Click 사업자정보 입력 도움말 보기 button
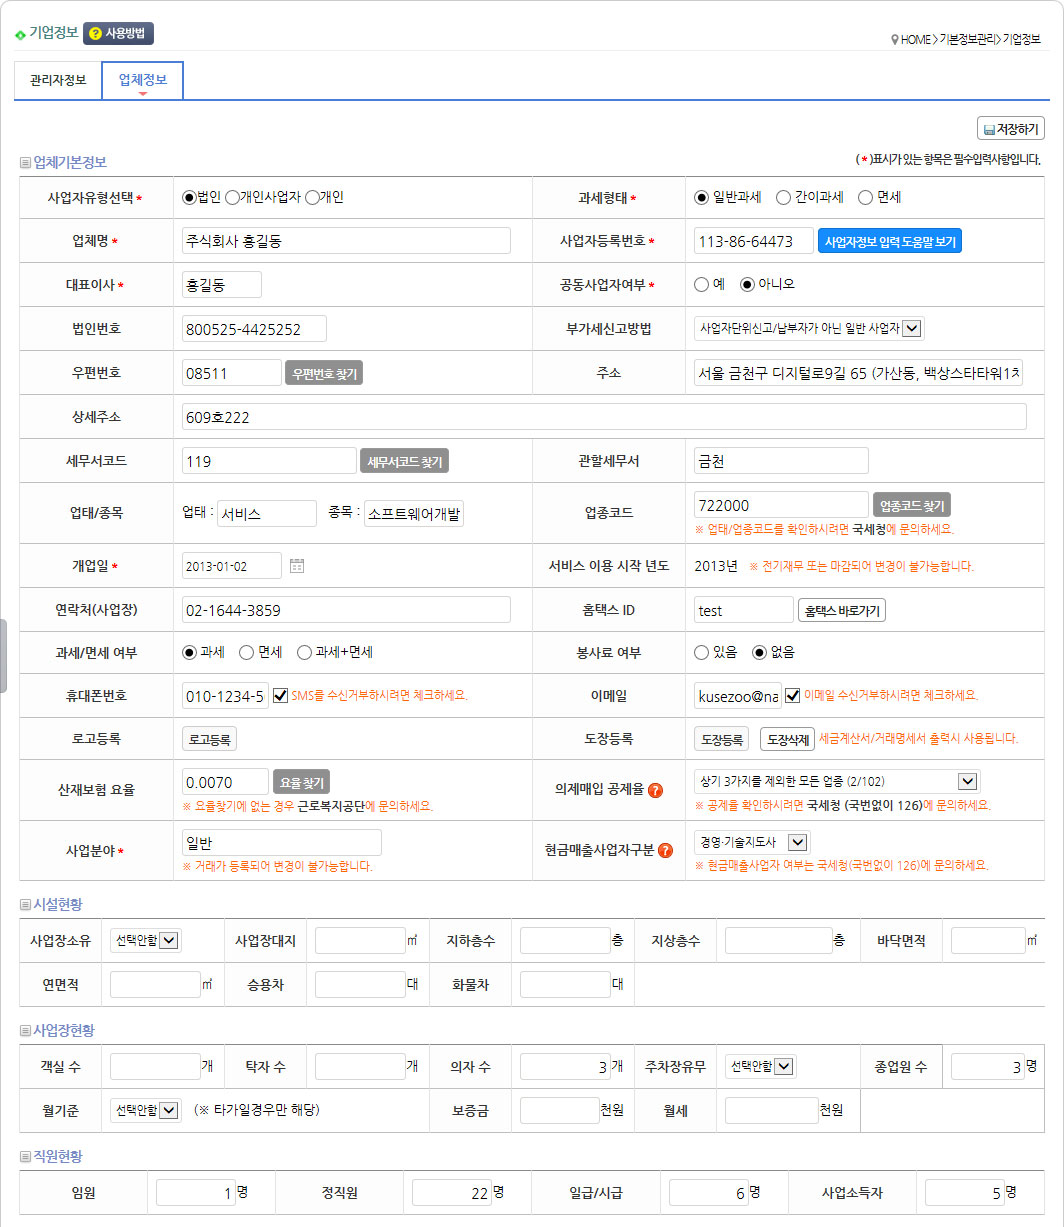 [889, 242]
